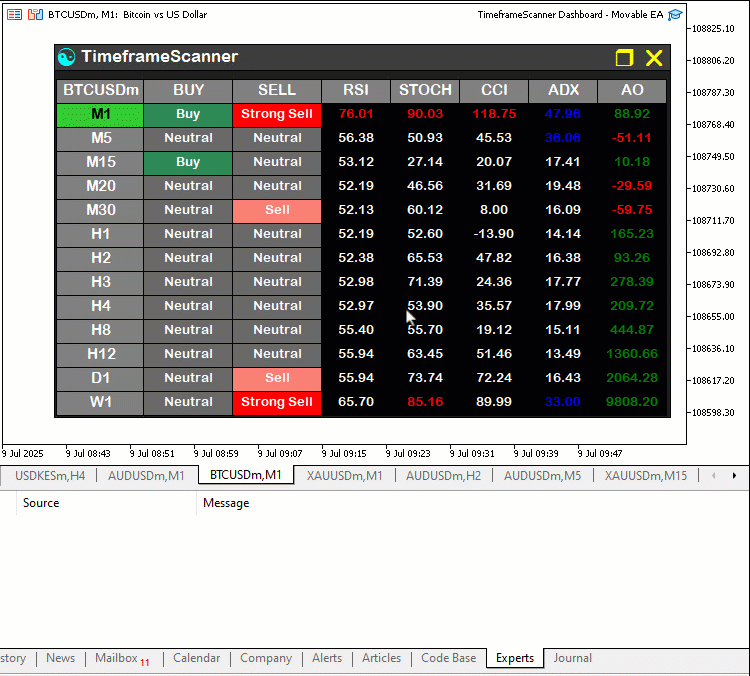
Task: Select the D1 timeframe button
Action: tap(100, 378)
